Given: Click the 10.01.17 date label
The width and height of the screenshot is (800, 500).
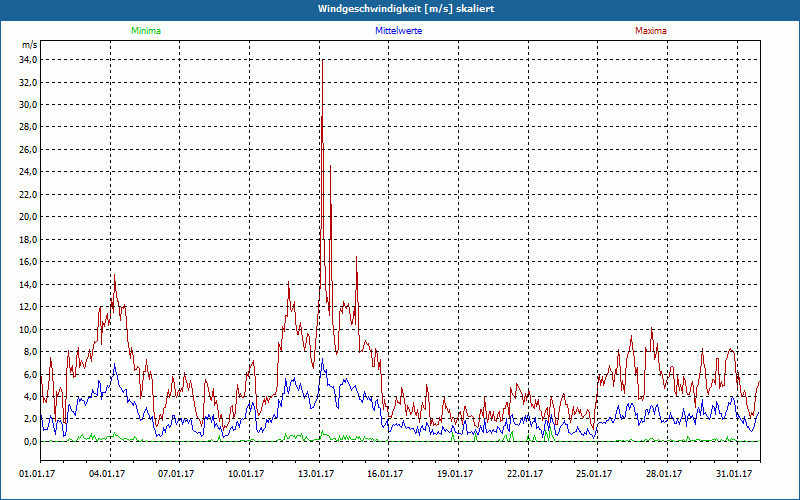Looking at the screenshot, I should [x=246, y=474].
